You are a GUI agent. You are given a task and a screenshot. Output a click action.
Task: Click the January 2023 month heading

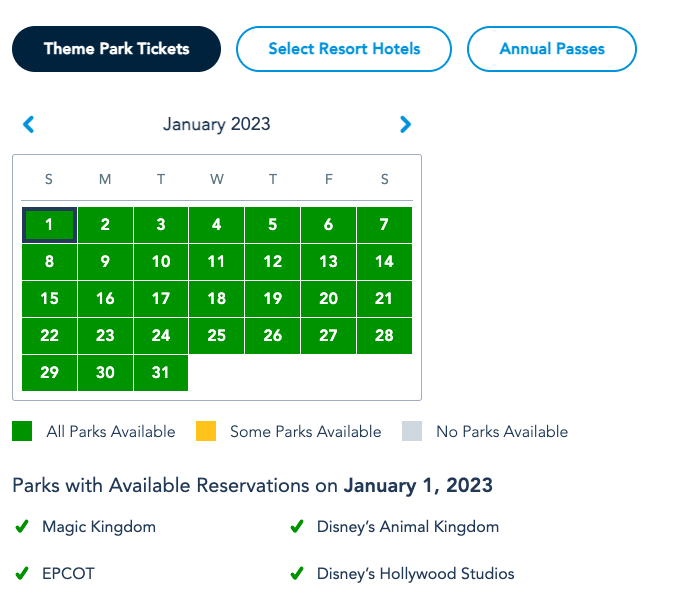point(216,125)
